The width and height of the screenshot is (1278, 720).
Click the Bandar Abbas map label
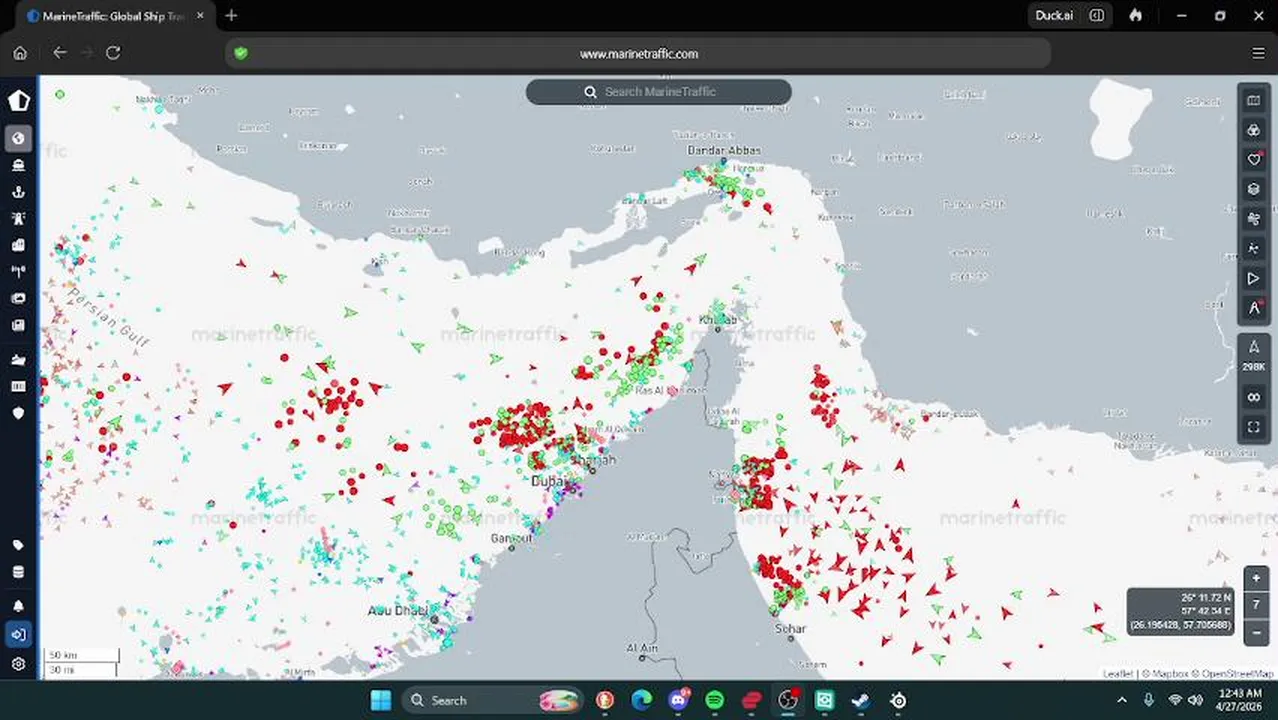pyautogui.click(x=724, y=151)
